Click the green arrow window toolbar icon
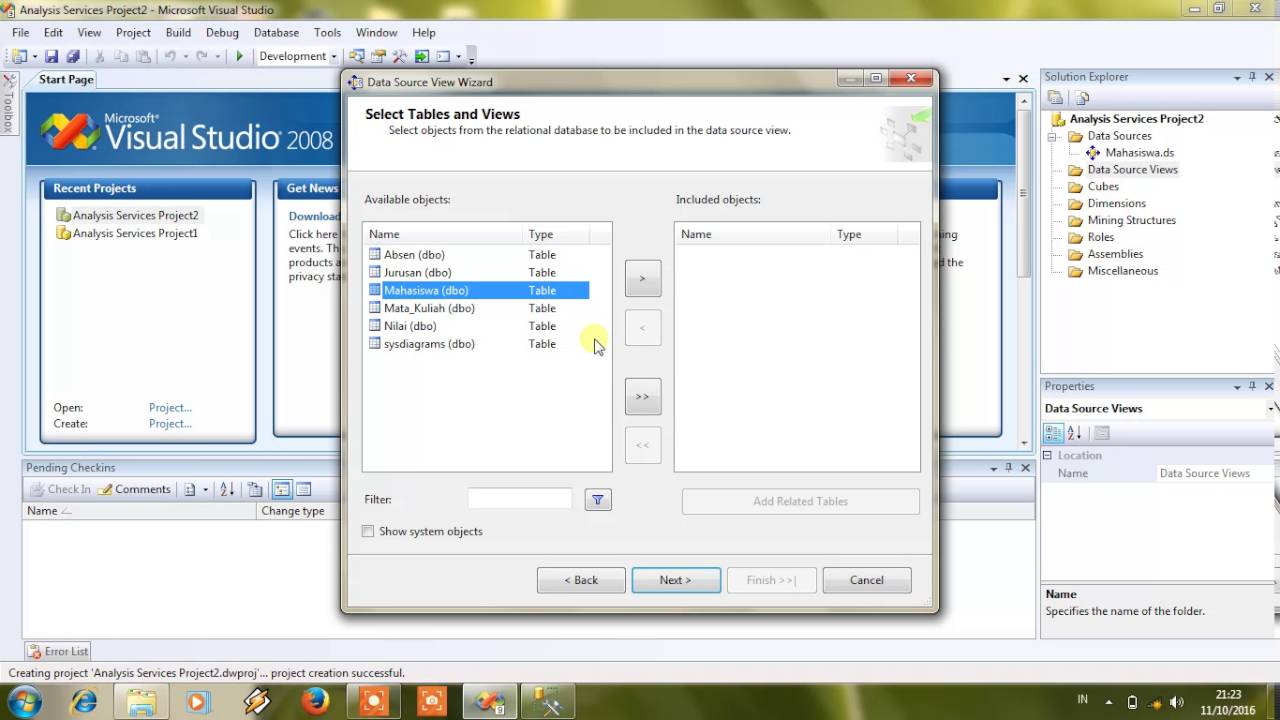This screenshot has height=720, width=1280. coord(422,57)
